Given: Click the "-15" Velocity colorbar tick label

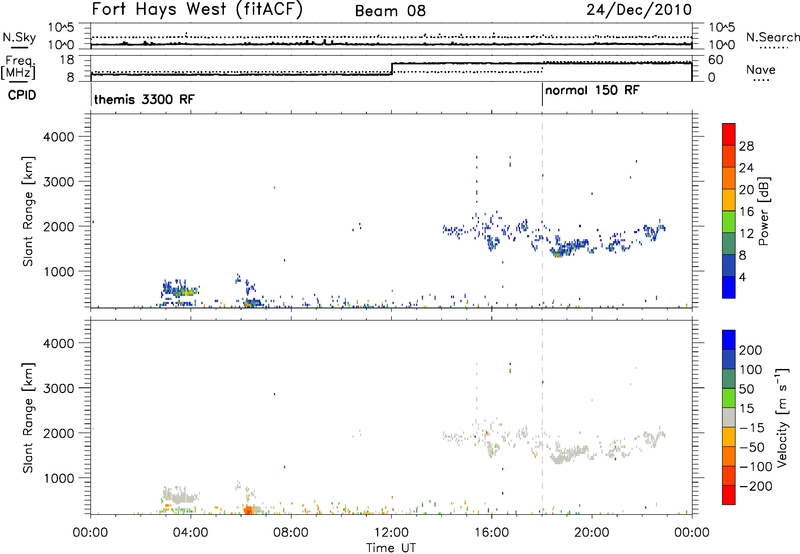Looking at the screenshot, I should pyautogui.click(x=752, y=428).
